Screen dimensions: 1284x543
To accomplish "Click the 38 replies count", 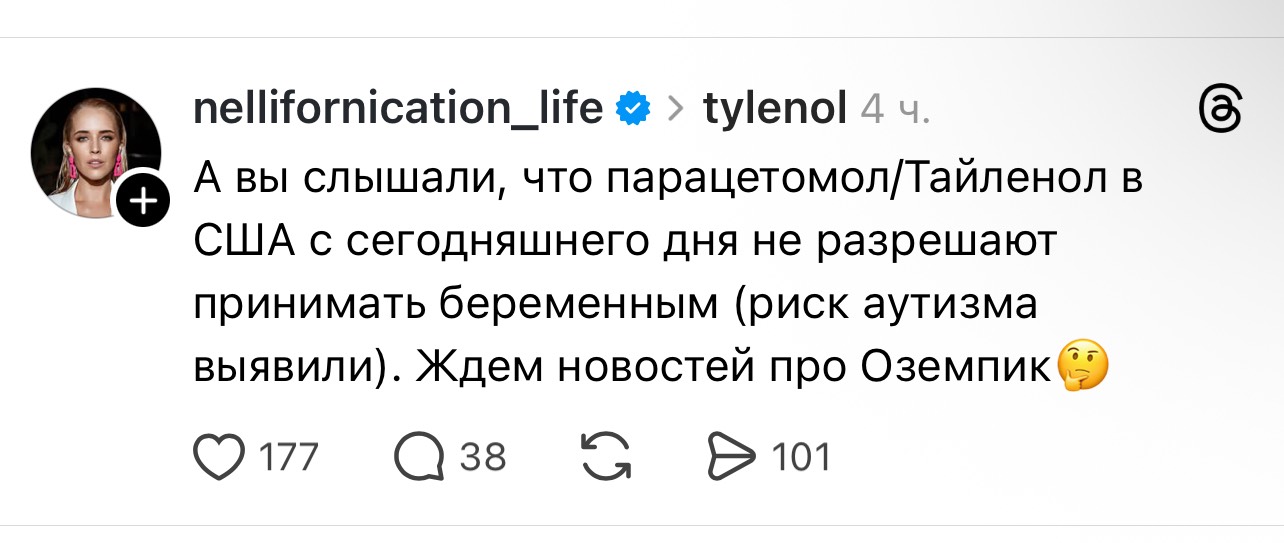I will coord(482,457).
